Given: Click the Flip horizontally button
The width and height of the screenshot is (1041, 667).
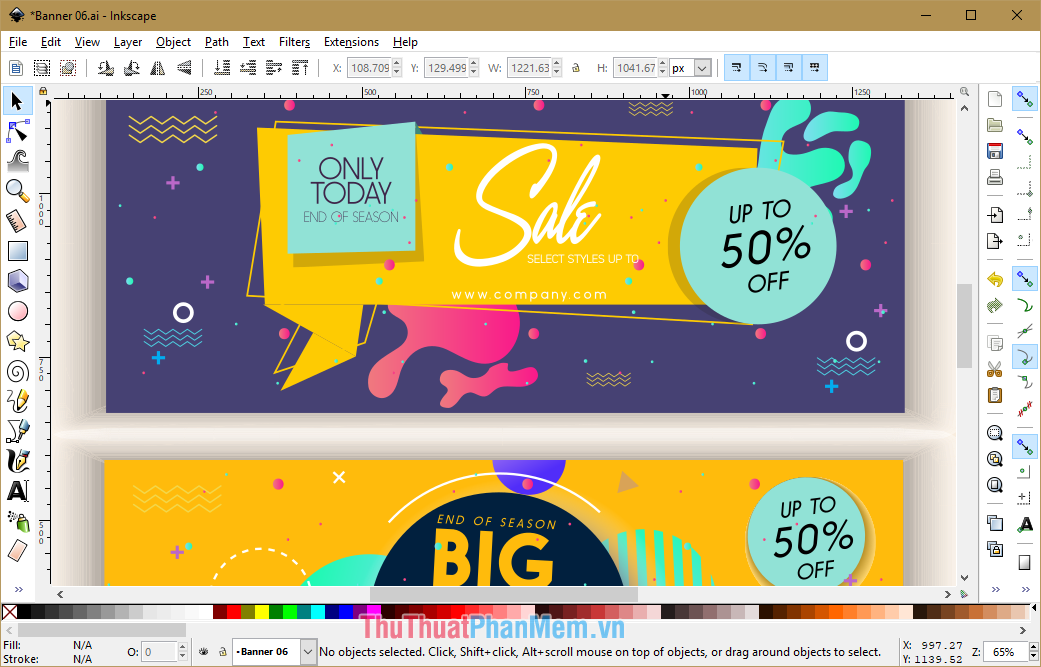Looking at the screenshot, I should click(x=158, y=68).
